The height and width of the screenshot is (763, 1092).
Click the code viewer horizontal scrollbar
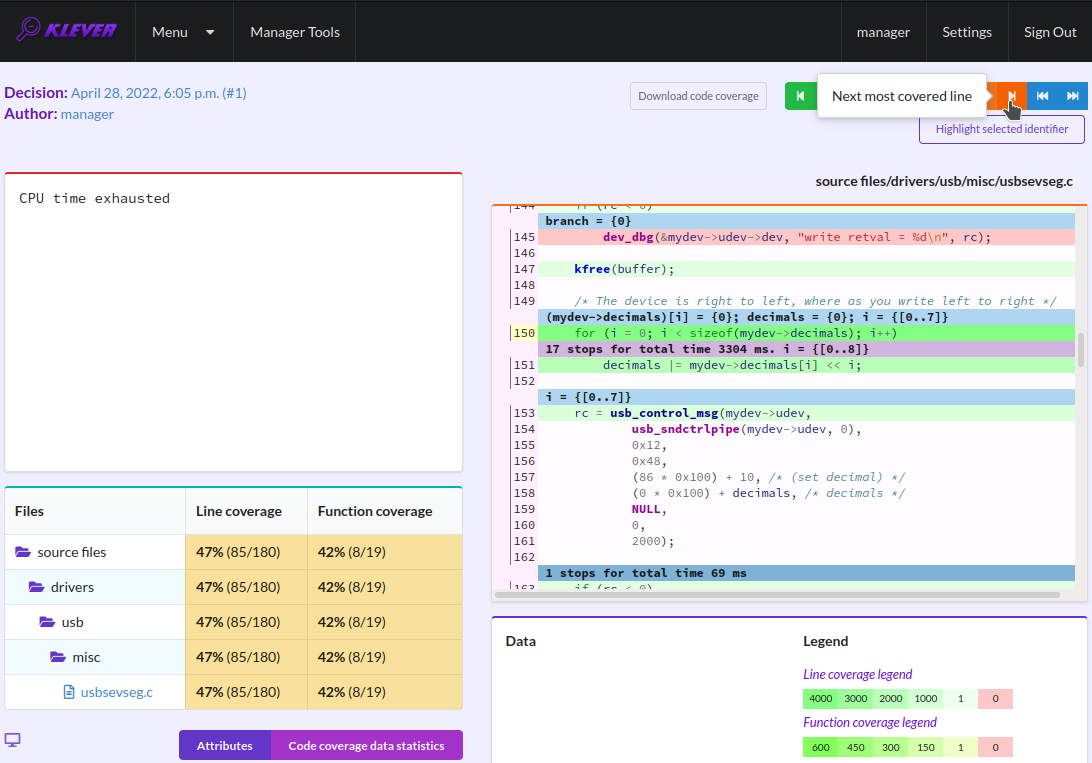[777, 595]
